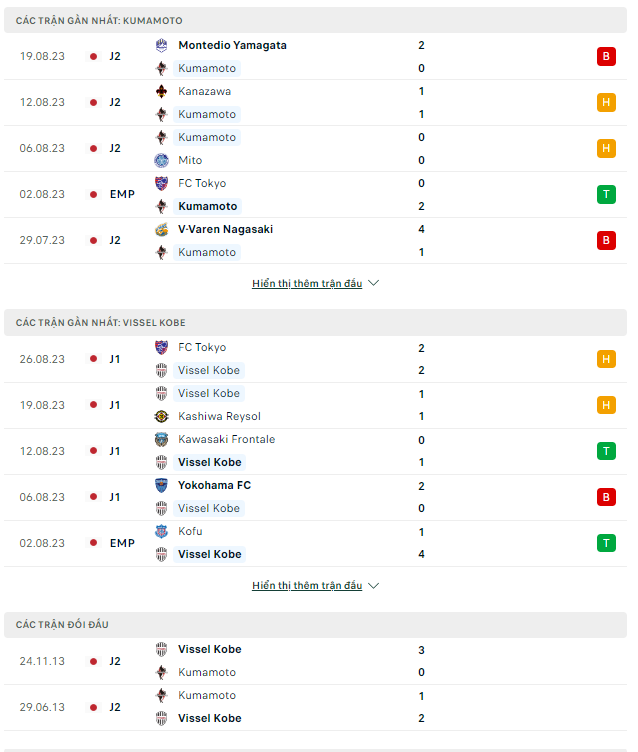Click red B badge for Montedio Yamagata match
The height and width of the screenshot is (752, 638).
point(606,57)
